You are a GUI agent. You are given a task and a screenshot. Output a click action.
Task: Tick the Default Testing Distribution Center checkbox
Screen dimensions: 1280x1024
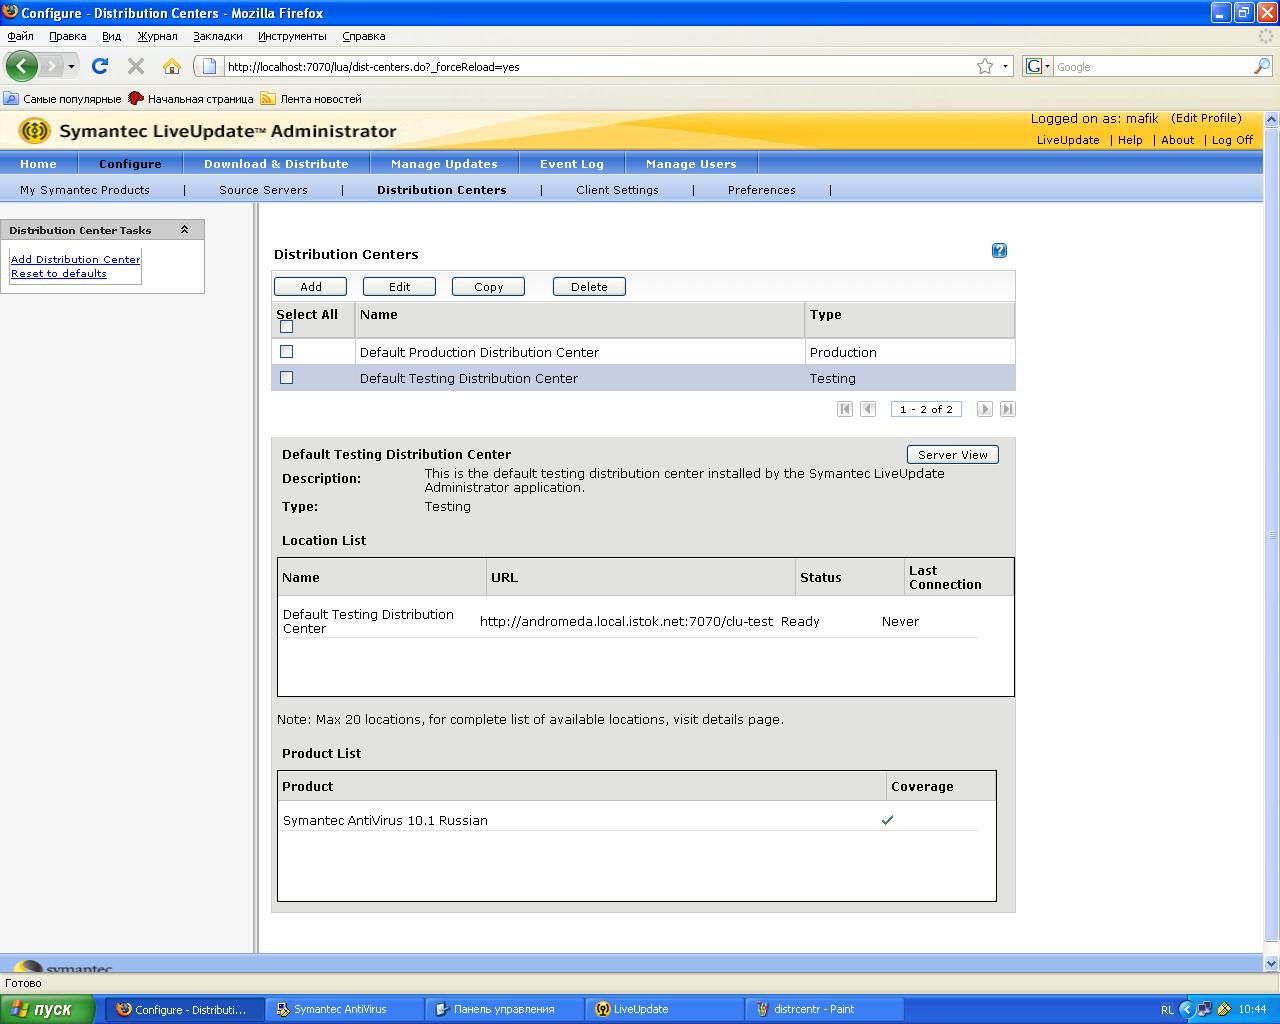[287, 378]
